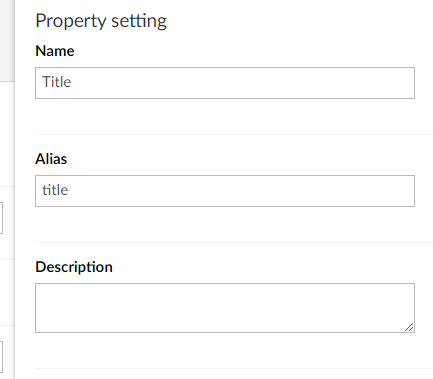The image size is (433, 379).
Task: Click the "Property setting" heading
Action: click(101, 21)
